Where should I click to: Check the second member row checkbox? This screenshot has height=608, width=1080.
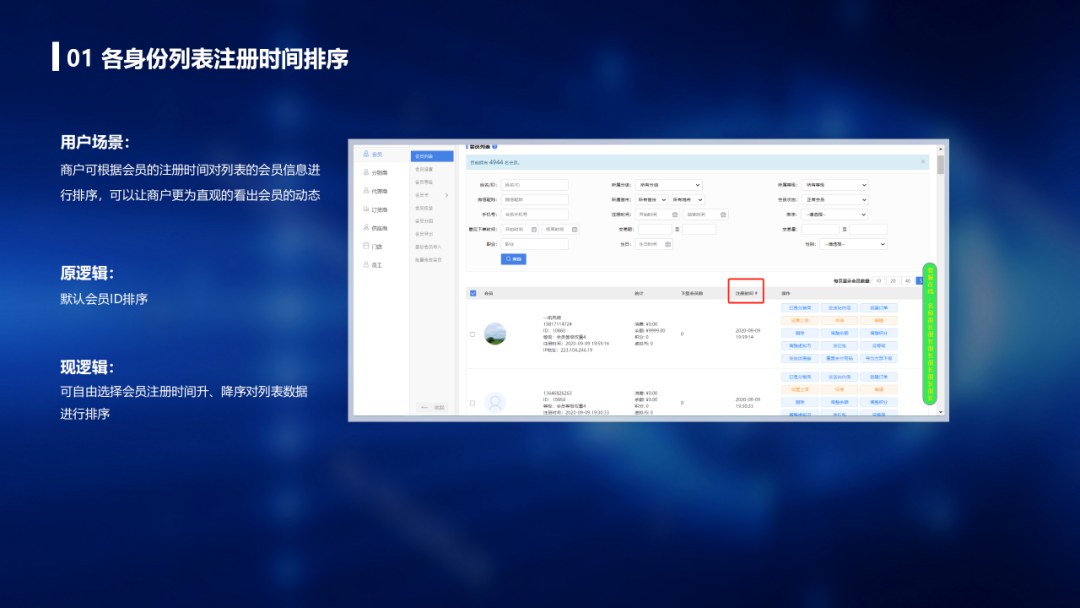coord(473,403)
